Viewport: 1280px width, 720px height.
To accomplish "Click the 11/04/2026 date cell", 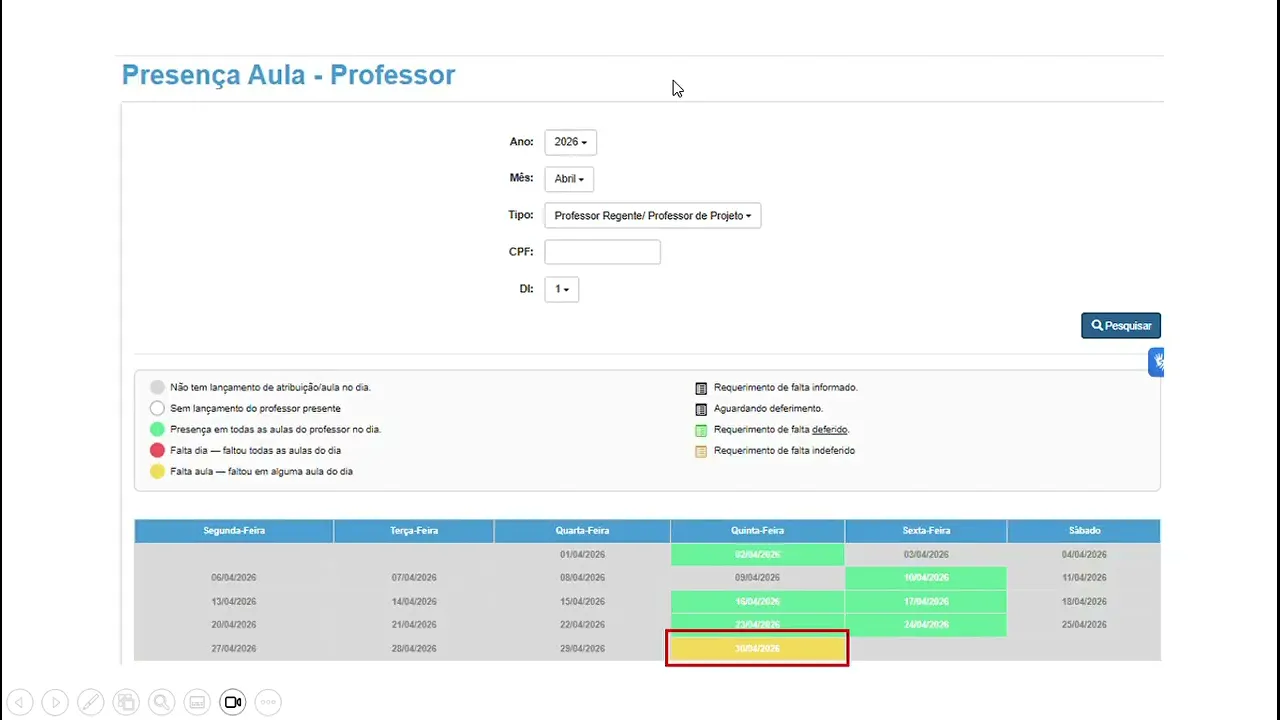I will (x=1084, y=578).
